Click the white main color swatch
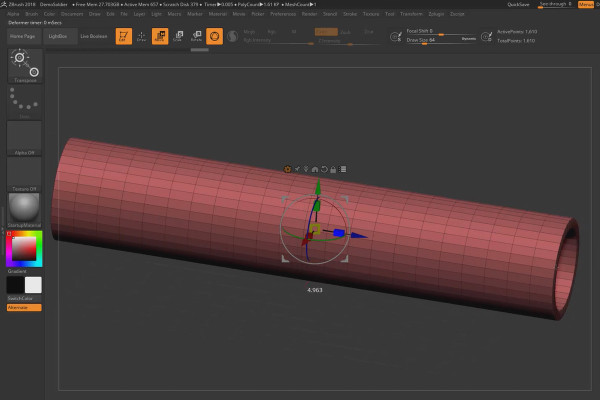The image size is (600, 400). [33, 285]
